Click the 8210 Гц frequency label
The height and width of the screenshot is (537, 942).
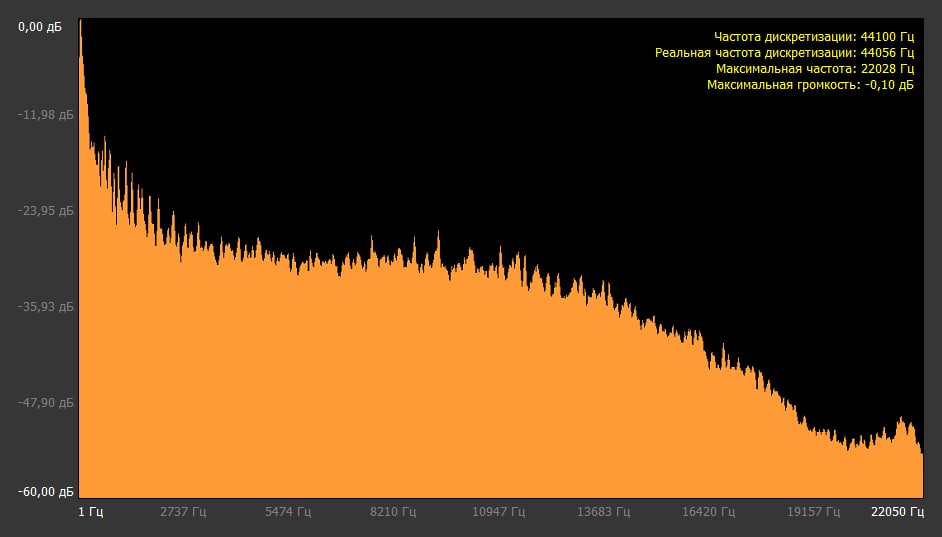[393, 512]
